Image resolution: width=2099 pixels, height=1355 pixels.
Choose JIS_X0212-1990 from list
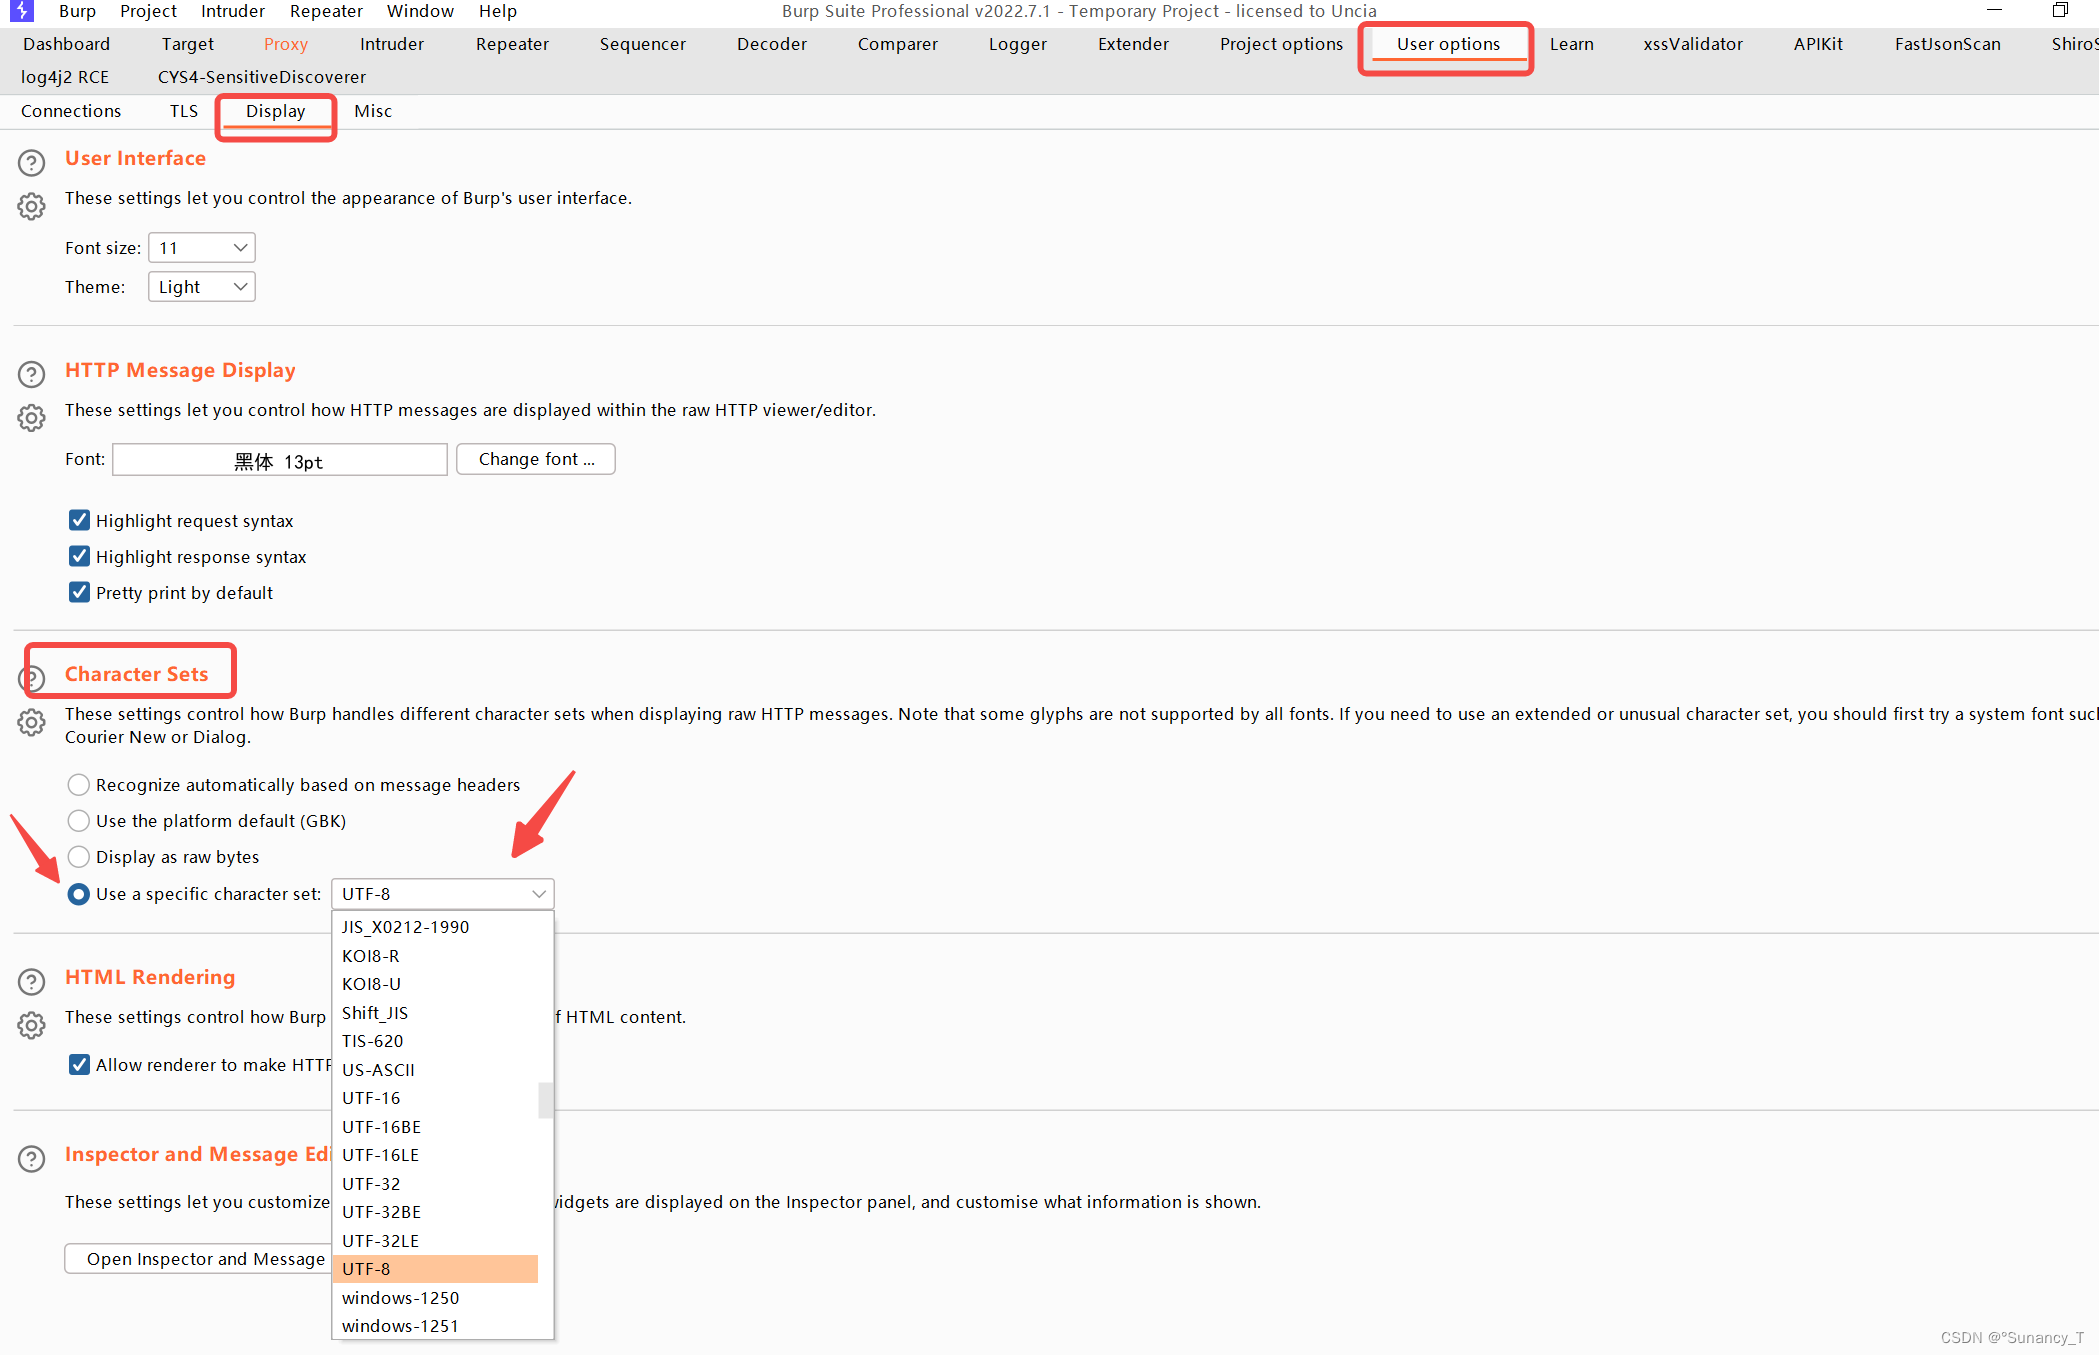coord(435,927)
